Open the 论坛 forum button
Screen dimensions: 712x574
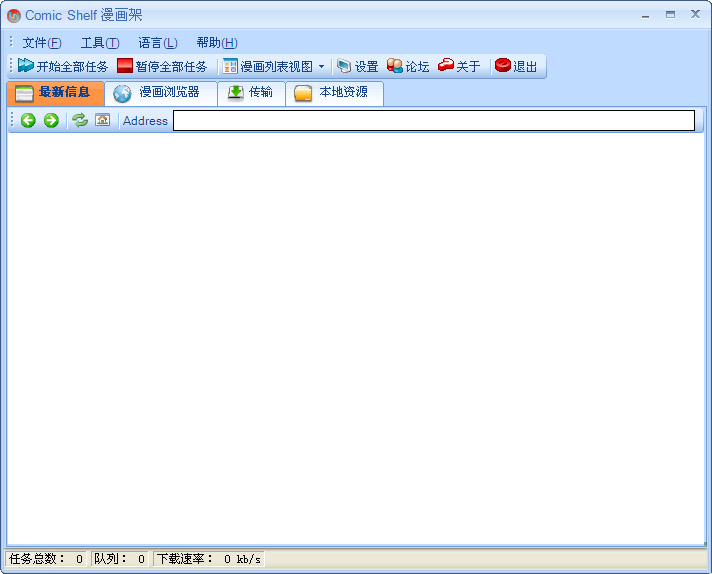click(x=408, y=66)
